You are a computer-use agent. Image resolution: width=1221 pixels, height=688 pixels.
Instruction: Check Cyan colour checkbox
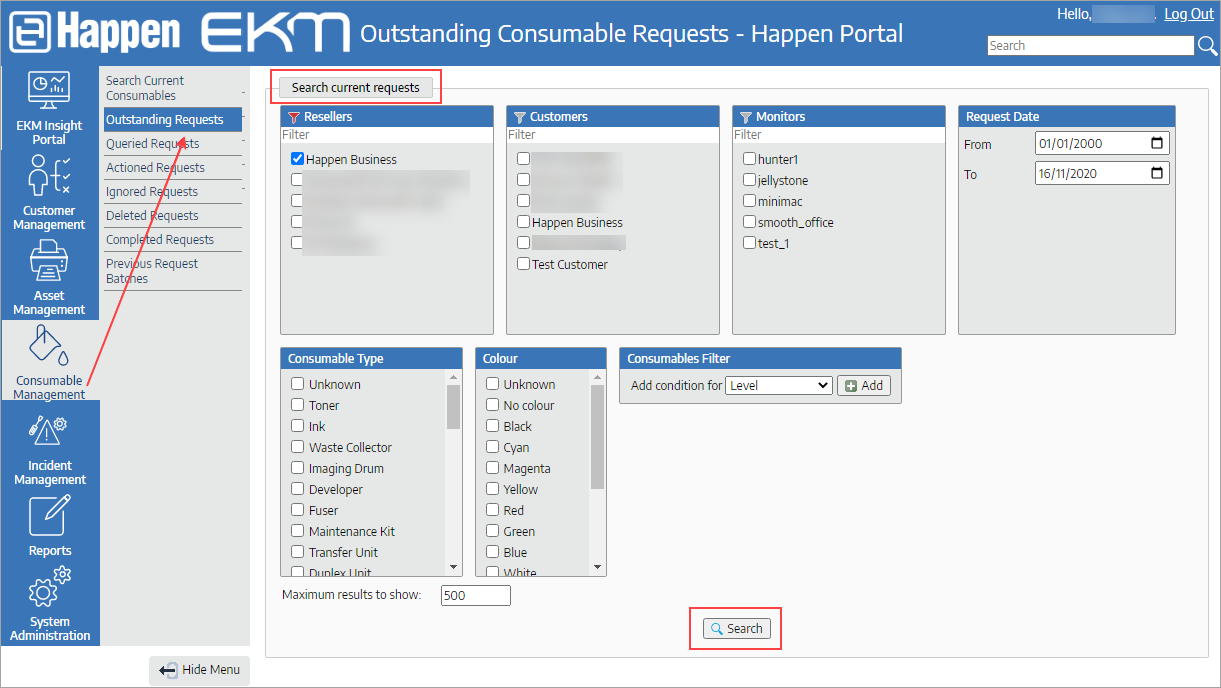493,447
